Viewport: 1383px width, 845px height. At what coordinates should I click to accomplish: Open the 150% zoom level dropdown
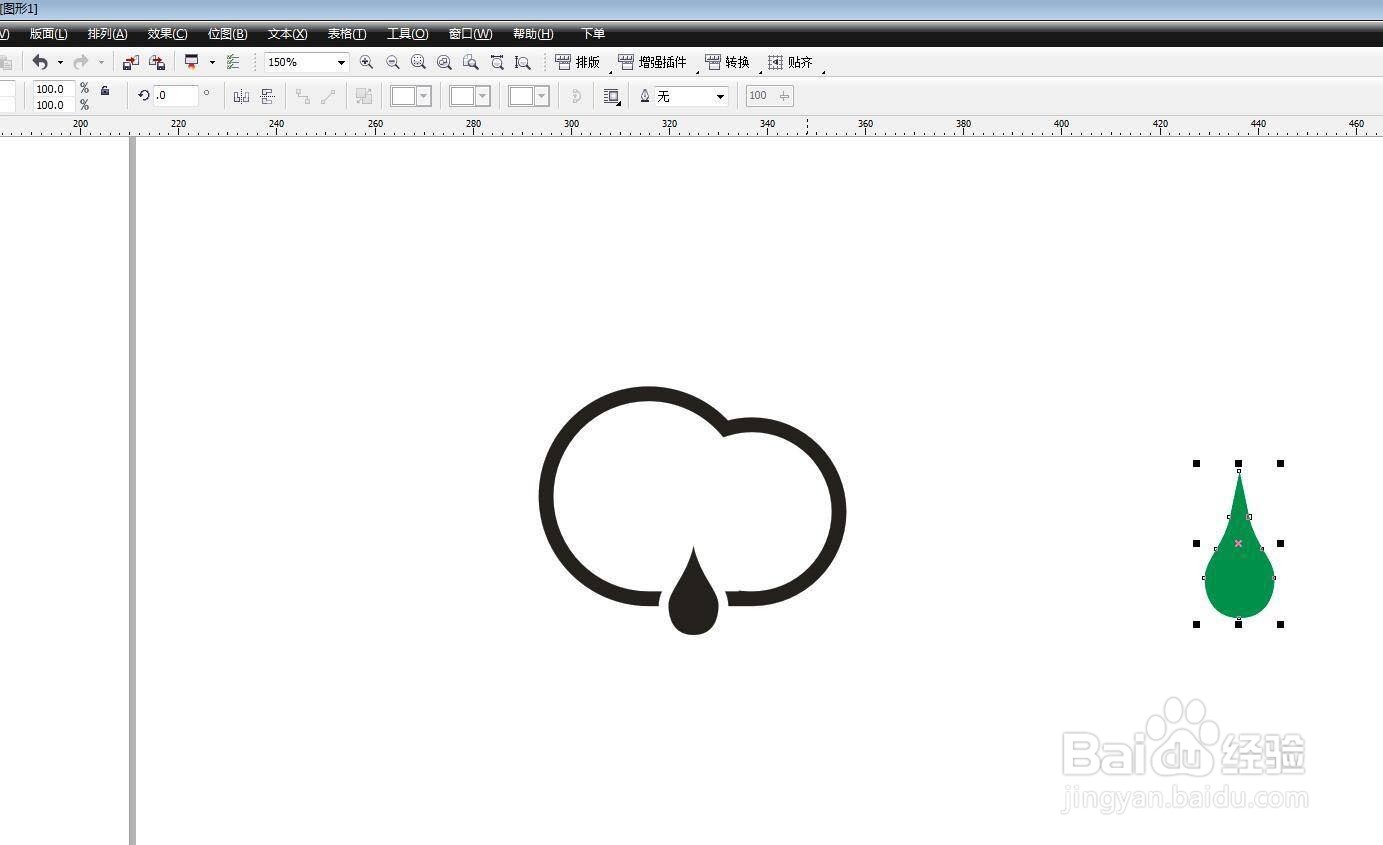(x=341, y=62)
